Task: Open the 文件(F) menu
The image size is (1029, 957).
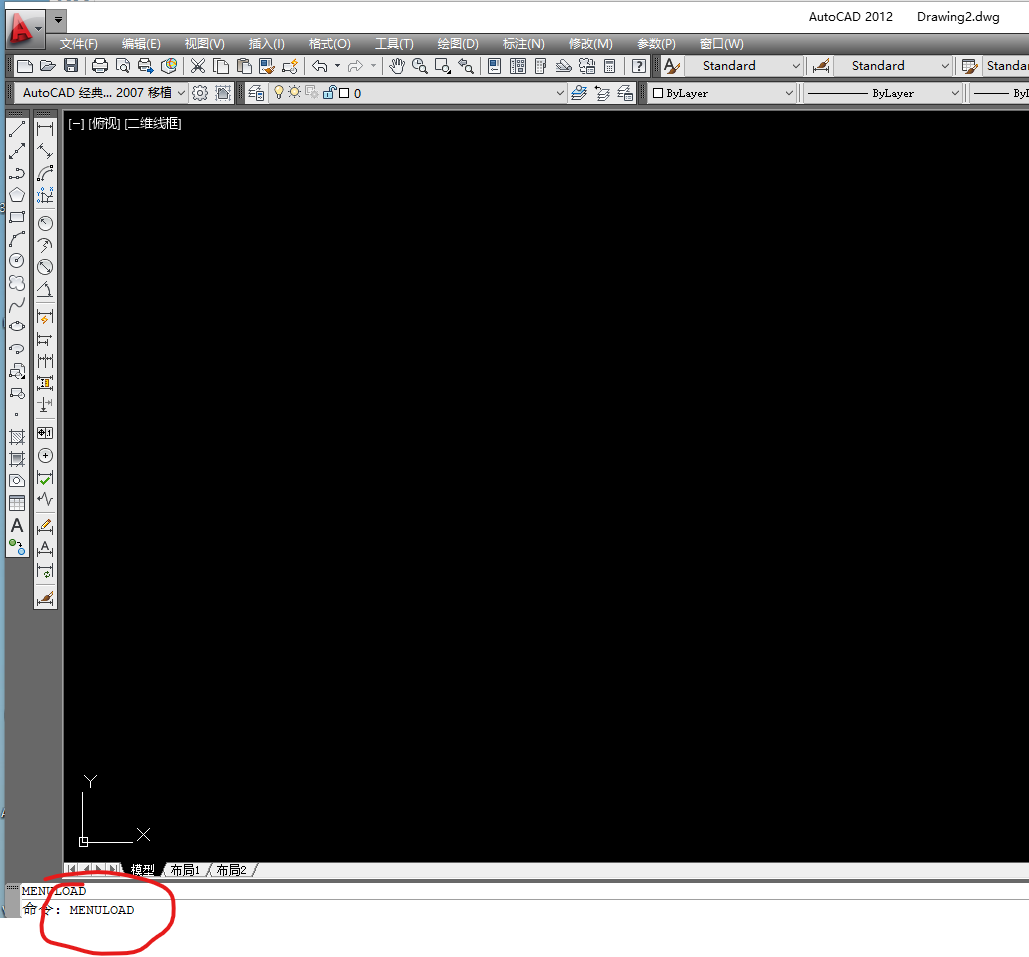Action: click(79, 44)
